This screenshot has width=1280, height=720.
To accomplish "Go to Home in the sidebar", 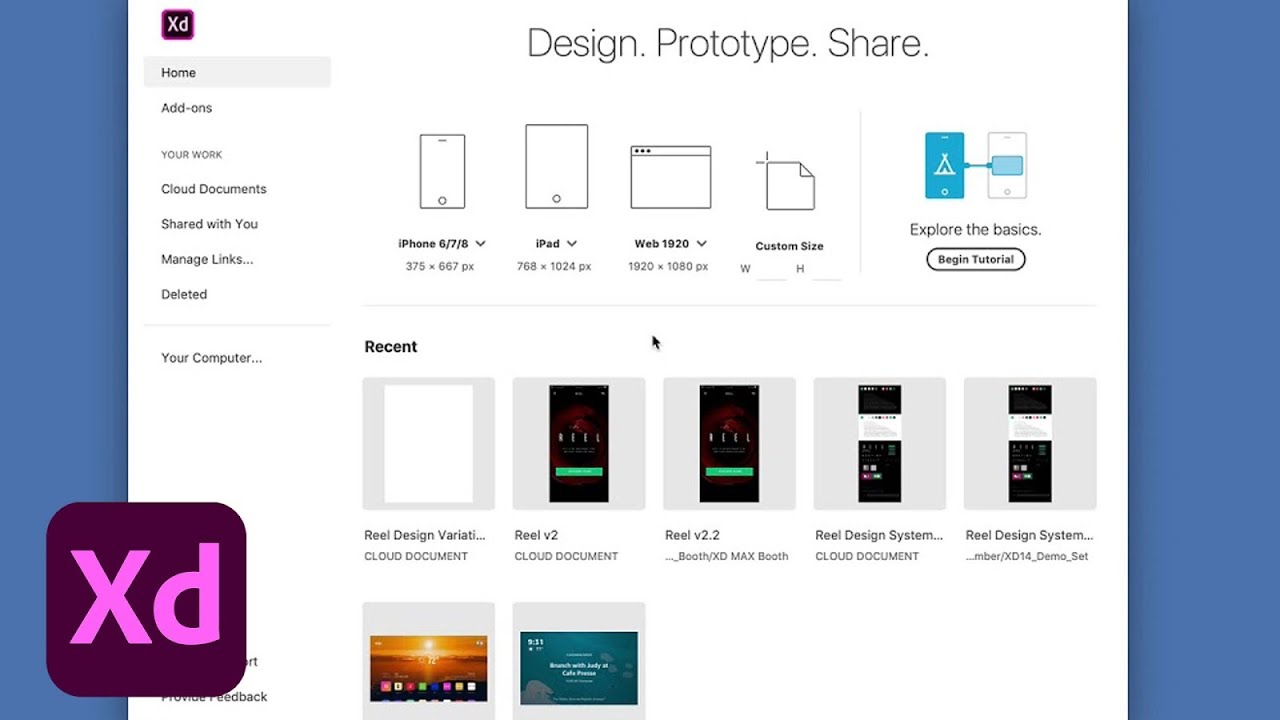I will (x=237, y=72).
